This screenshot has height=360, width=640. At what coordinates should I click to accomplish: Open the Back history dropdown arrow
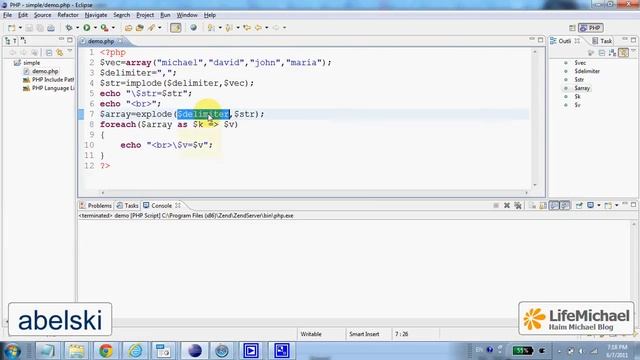click(267, 28)
